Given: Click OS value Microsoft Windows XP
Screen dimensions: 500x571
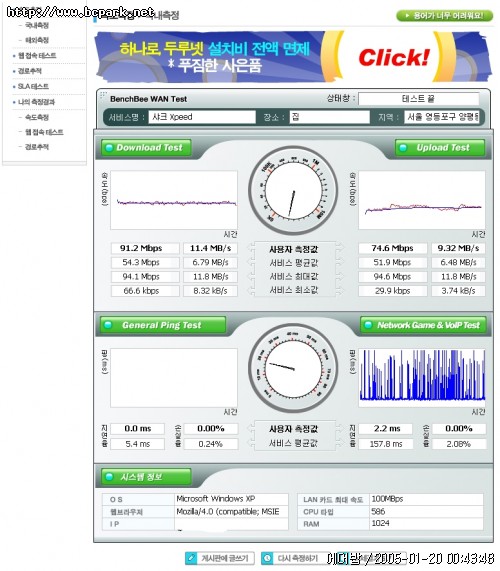Looking at the screenshot, I should click(232, 499).
